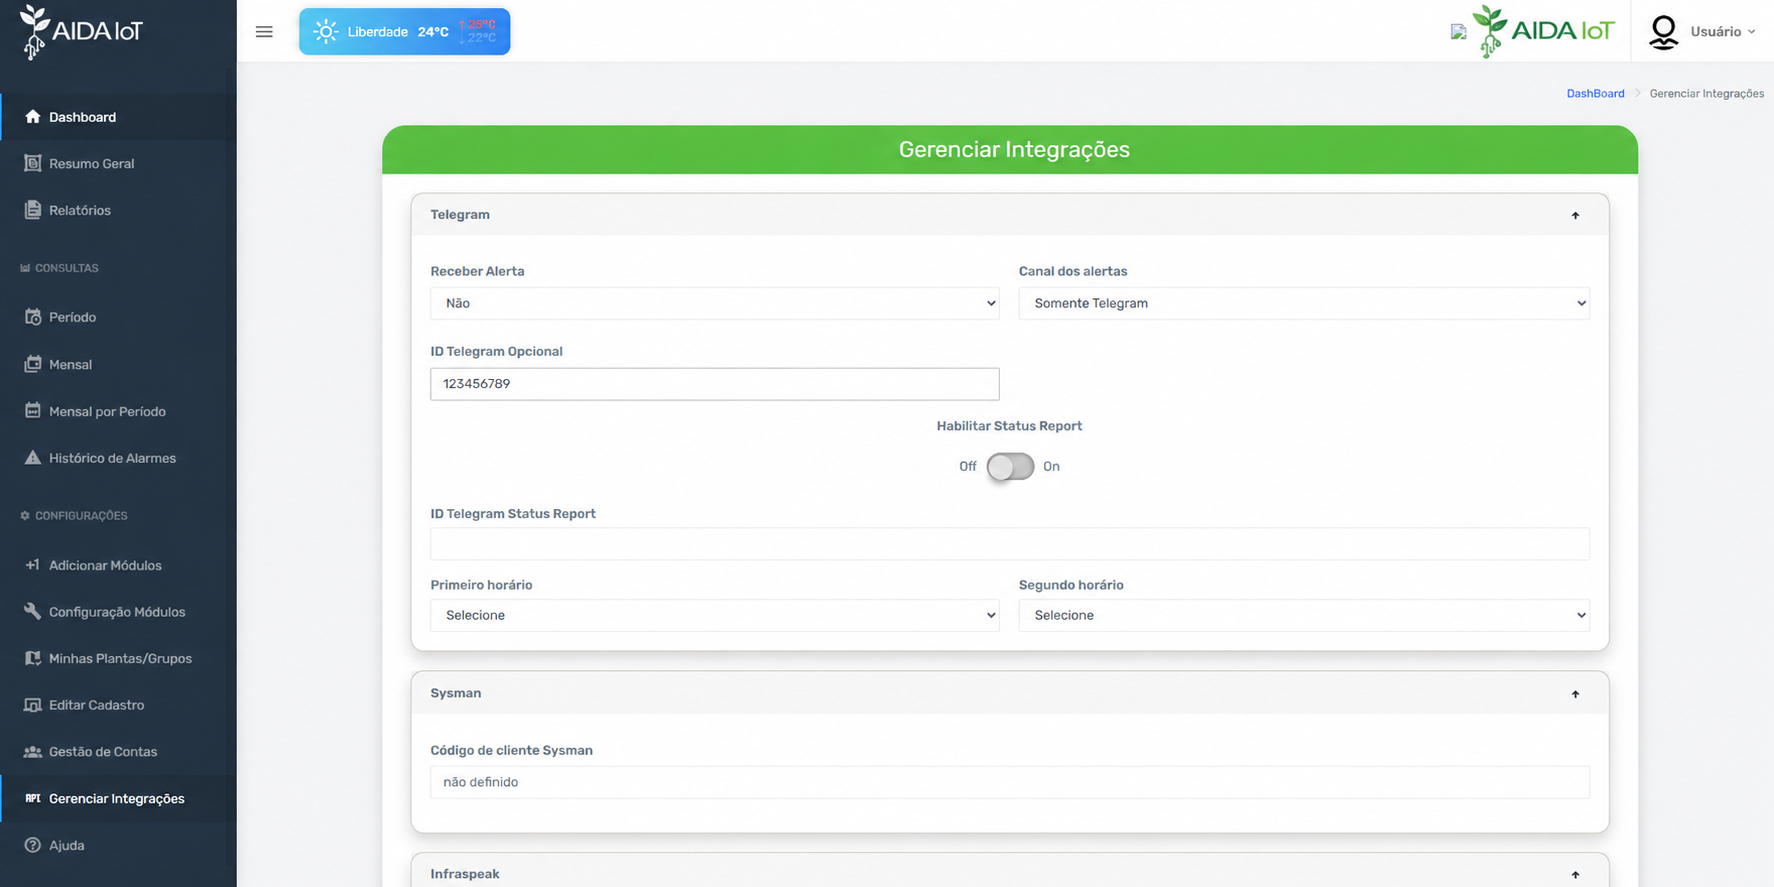
Task: Click the Minhas Plantas/Grupos map icon
Action: click(33, 658)
